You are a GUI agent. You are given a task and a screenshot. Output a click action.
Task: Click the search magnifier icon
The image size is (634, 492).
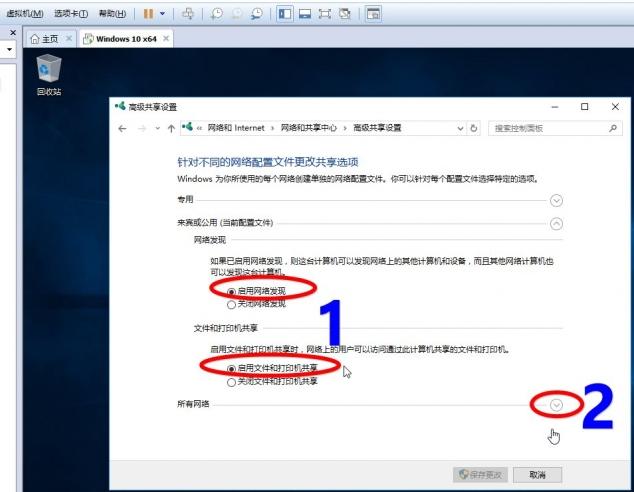(x=613, y=128)
